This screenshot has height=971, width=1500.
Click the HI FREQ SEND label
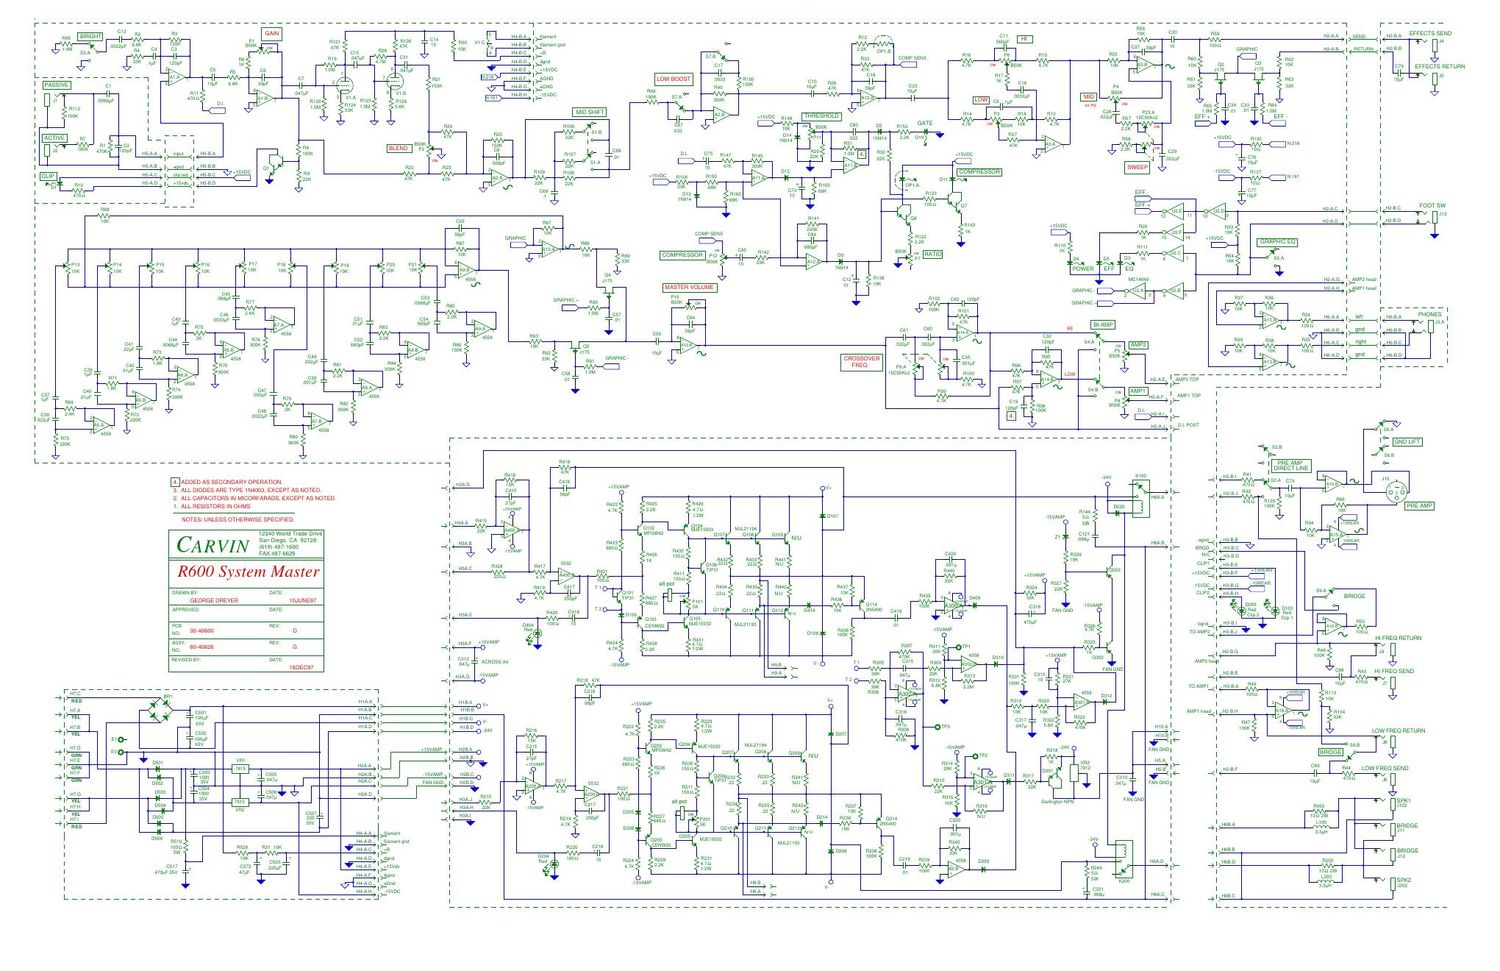tap(1394, 671)
